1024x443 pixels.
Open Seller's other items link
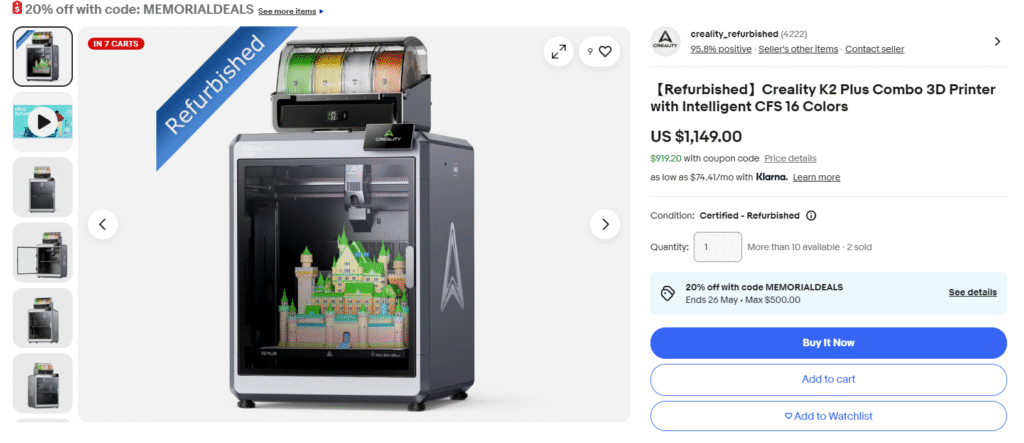click(x=798, y=49)
